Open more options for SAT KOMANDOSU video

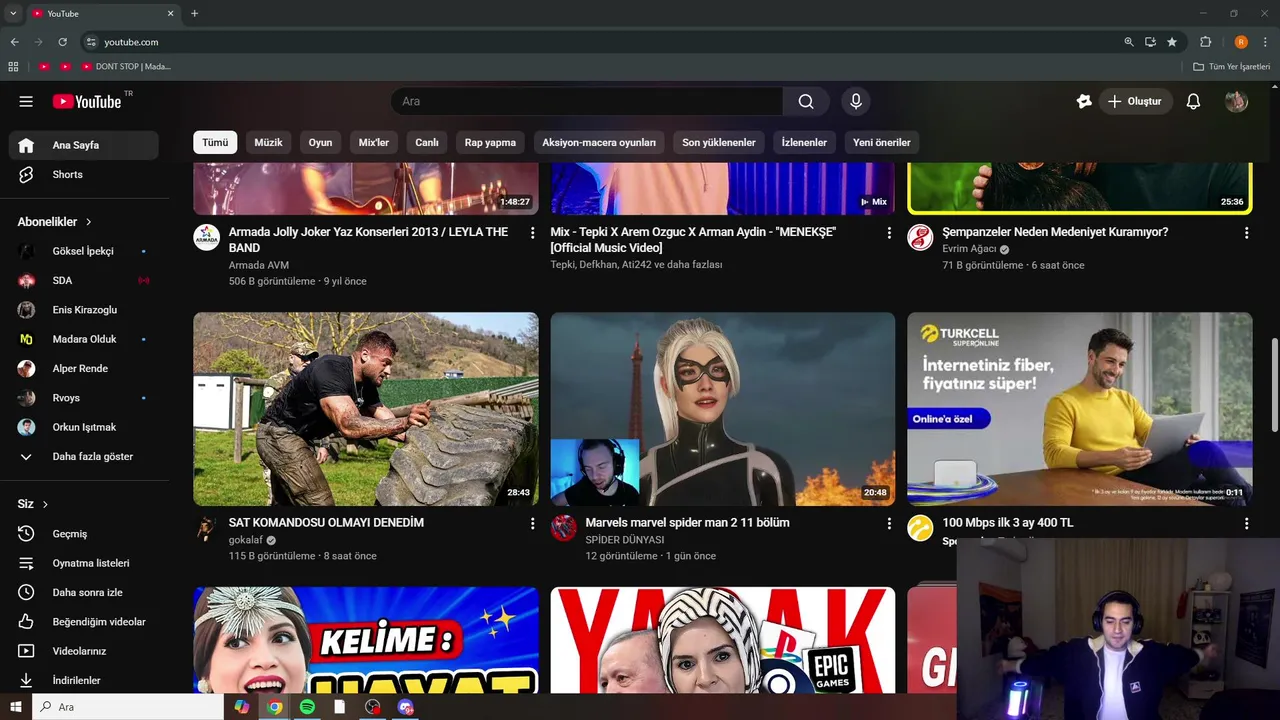coord(532,523)
